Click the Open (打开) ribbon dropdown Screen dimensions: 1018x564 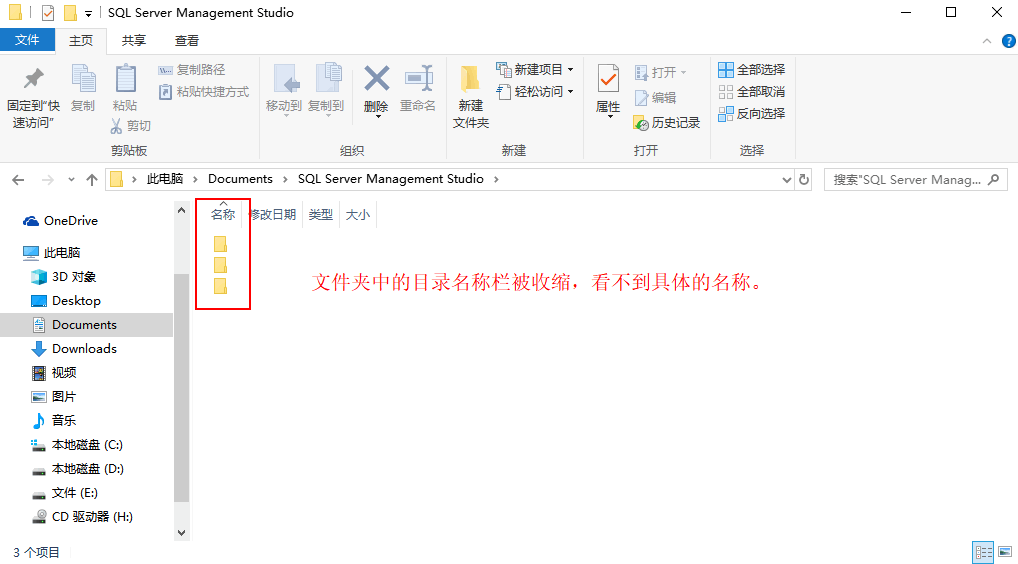(x=660, y=72)
